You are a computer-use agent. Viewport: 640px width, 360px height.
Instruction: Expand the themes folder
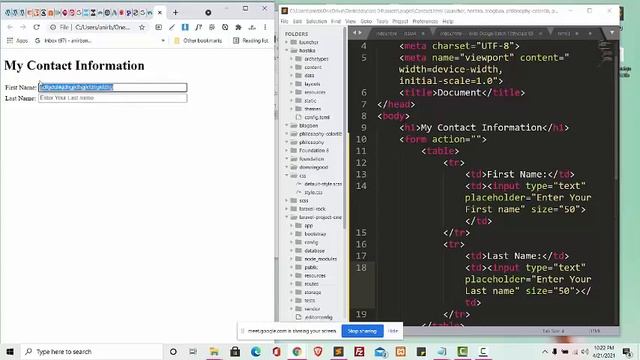click(x=291, y=109)
